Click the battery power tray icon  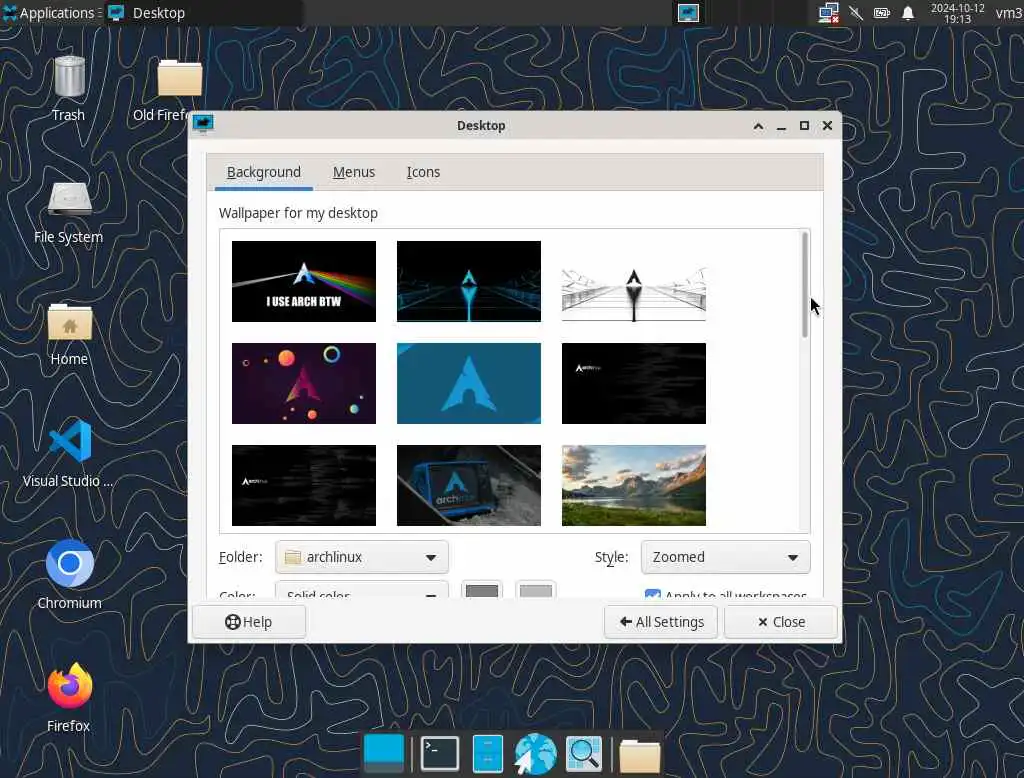click(882, 13)
